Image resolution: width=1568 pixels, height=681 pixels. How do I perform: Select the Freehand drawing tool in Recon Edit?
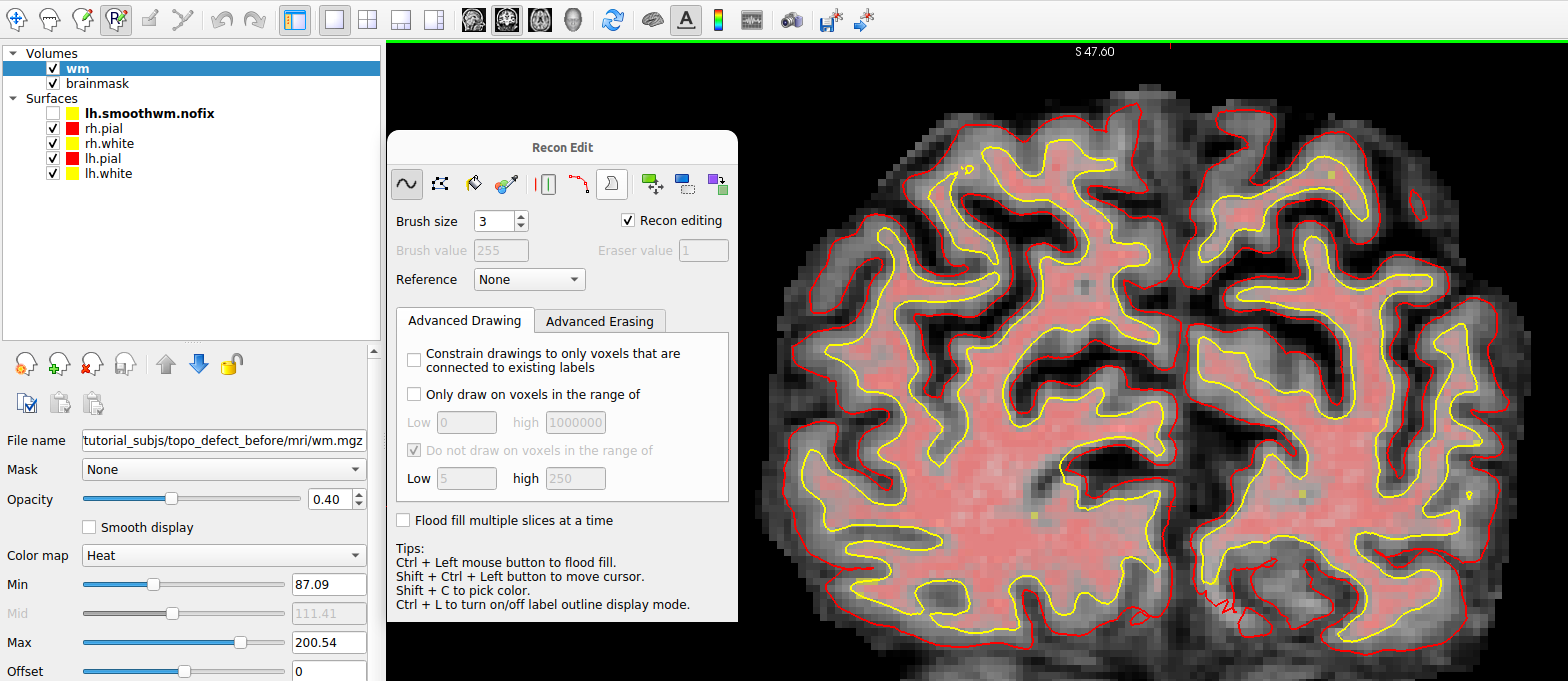click(407, 183)
